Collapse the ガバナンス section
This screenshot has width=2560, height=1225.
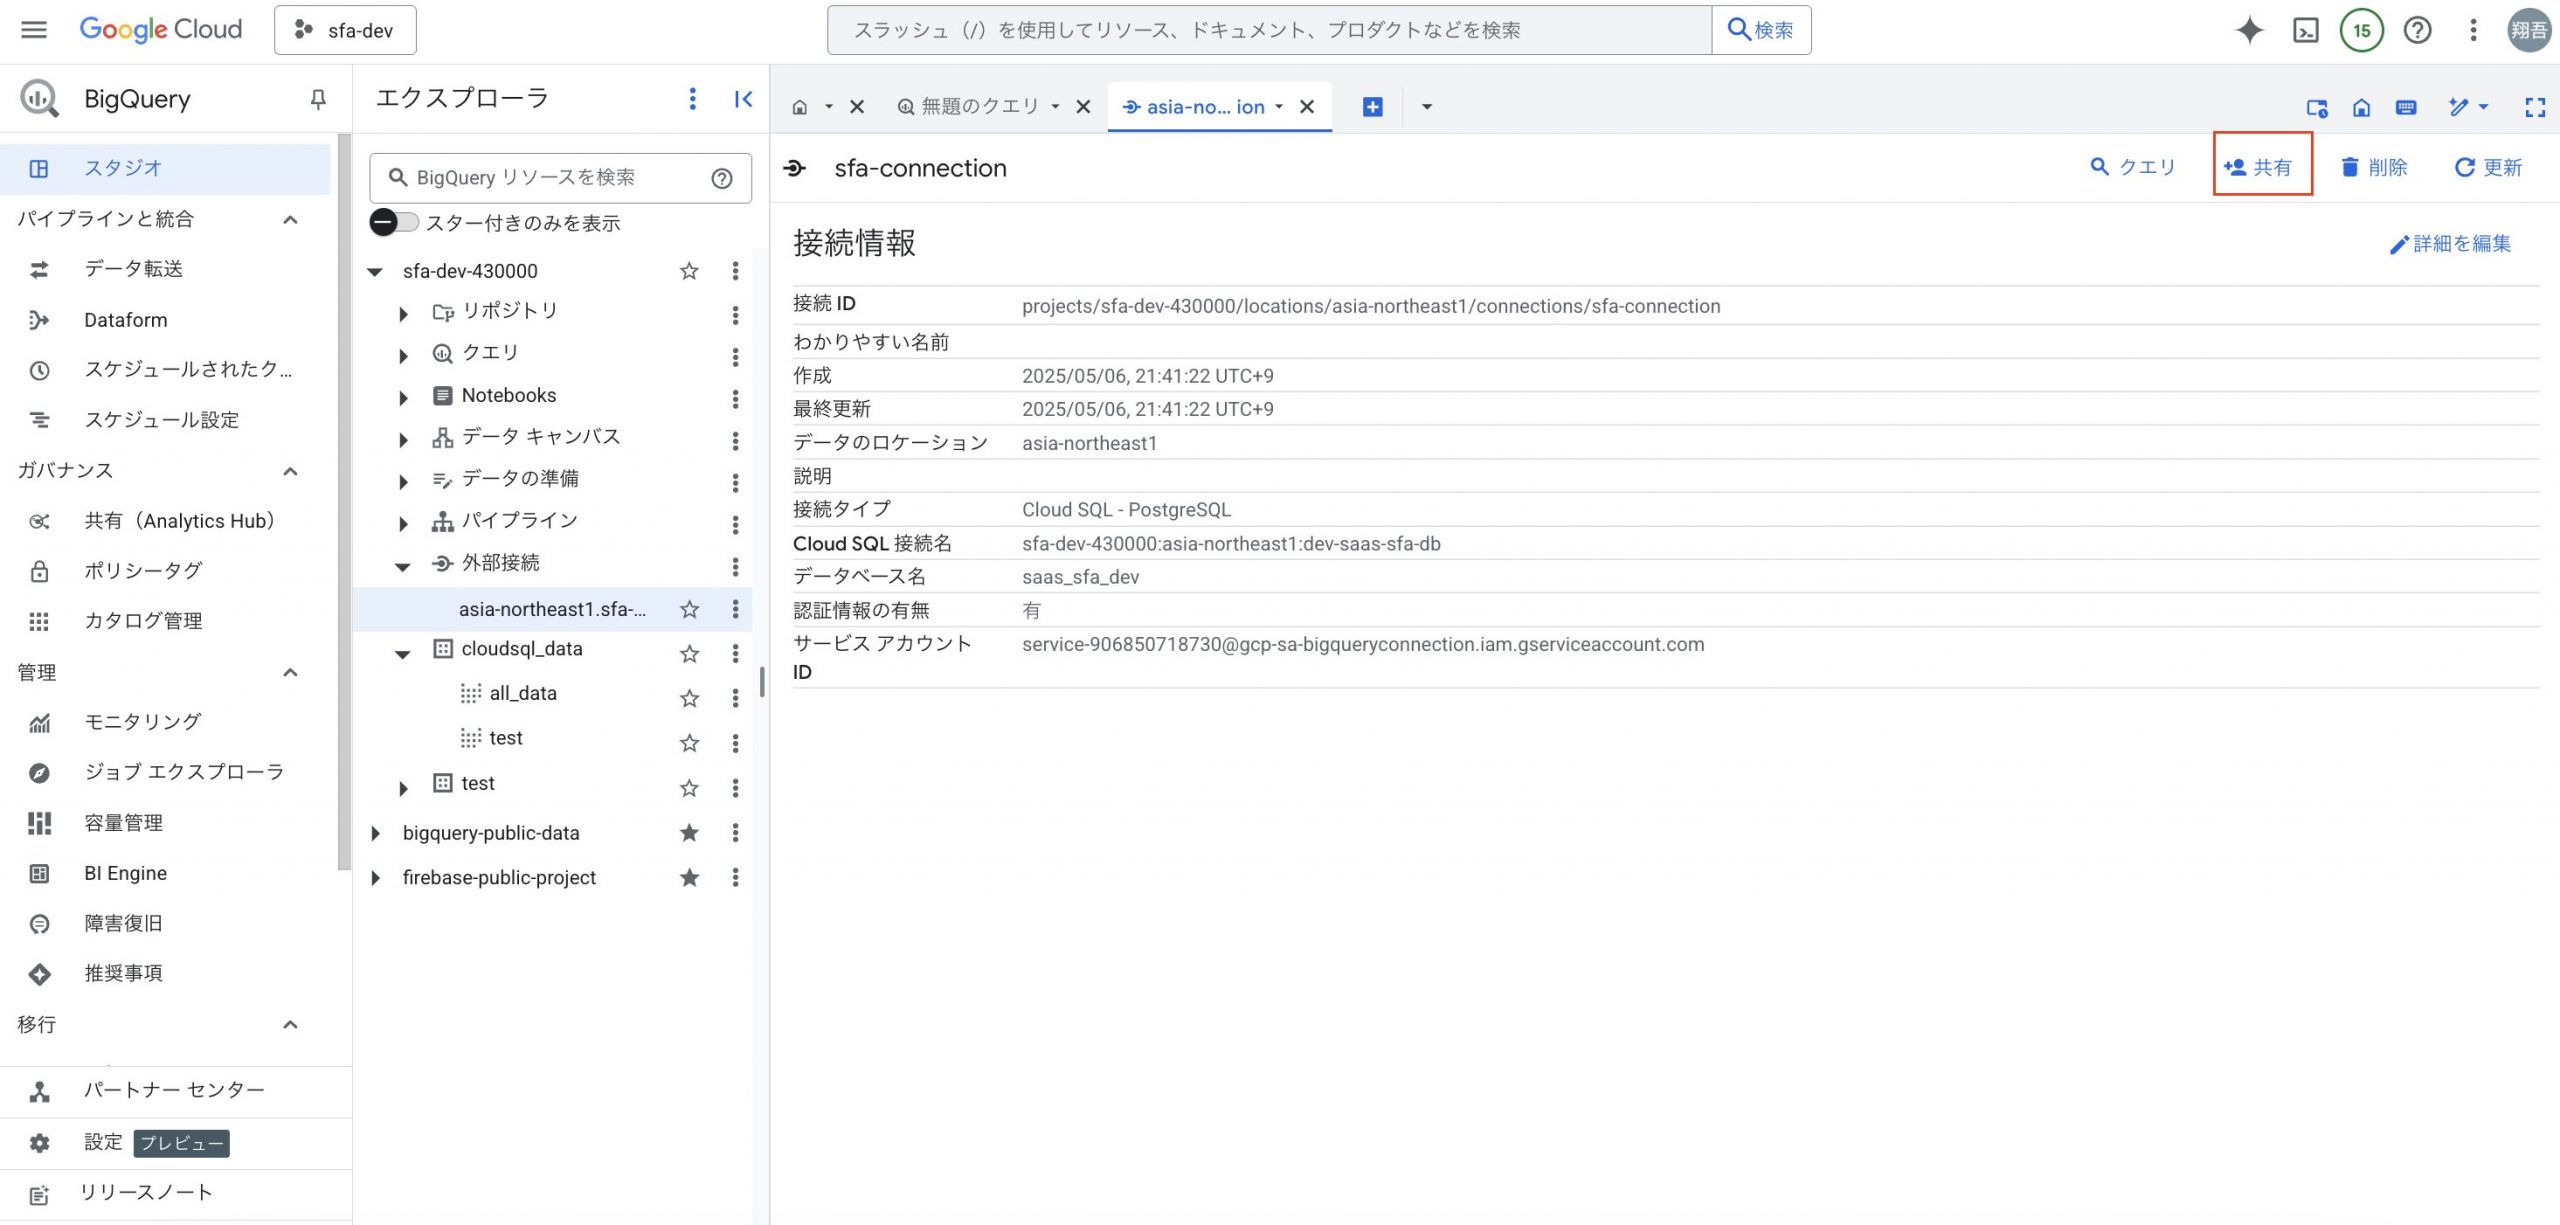(x=290, y=471)
